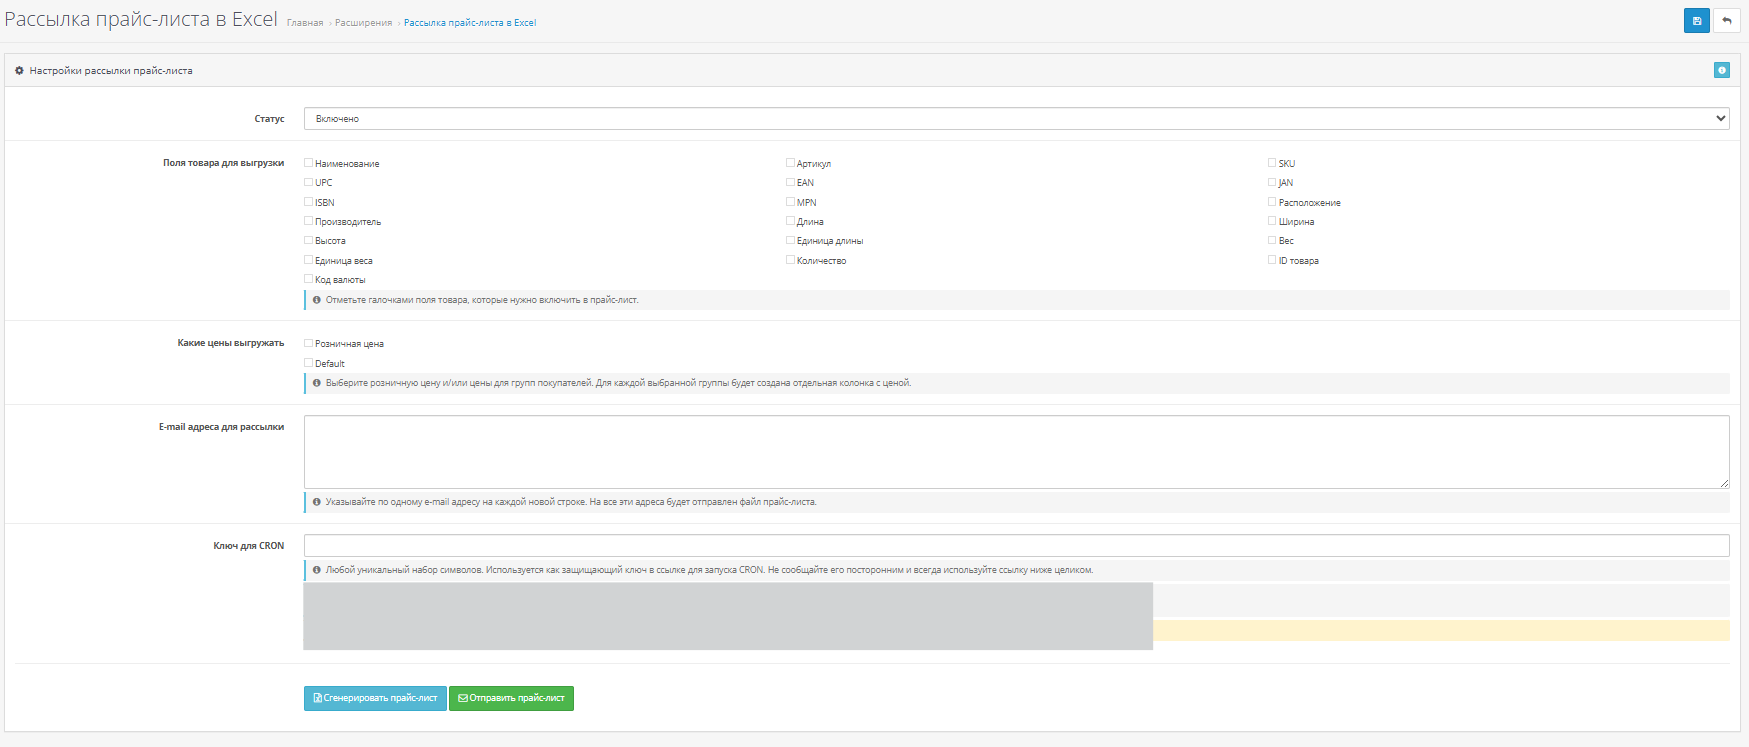Image resolution: width=1749 pixels, height=747 pixels.
Task: Toggle the Код валюты checkbox
Action: pos(309,279)
